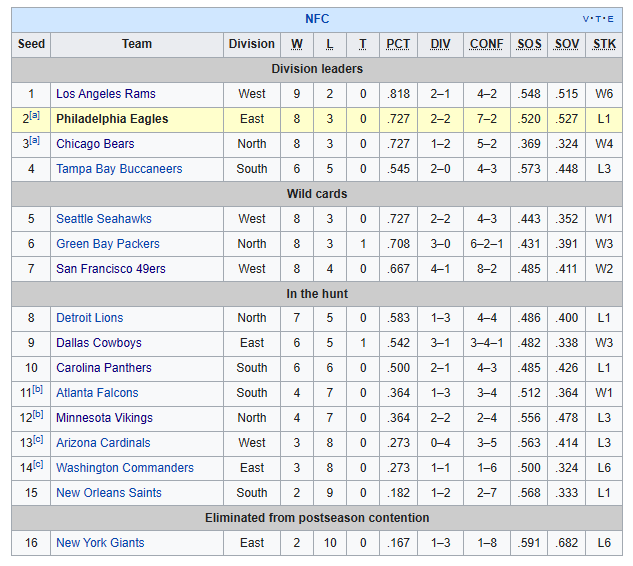633x566 pixels.
Task: Click the Rams .818 PCT value
Action: pos(398,94)
